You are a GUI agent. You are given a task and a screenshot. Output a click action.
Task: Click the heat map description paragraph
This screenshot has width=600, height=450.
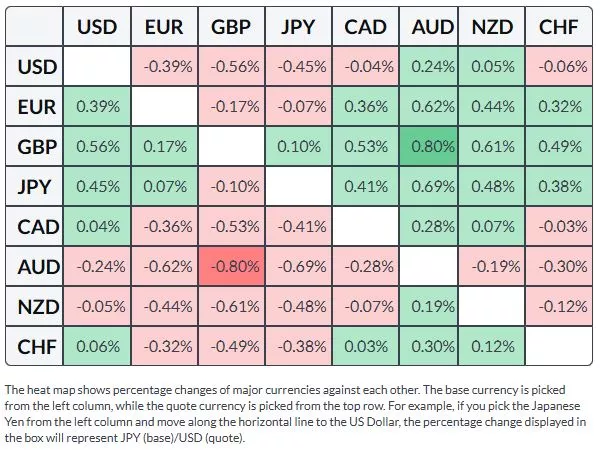[299, 413]
